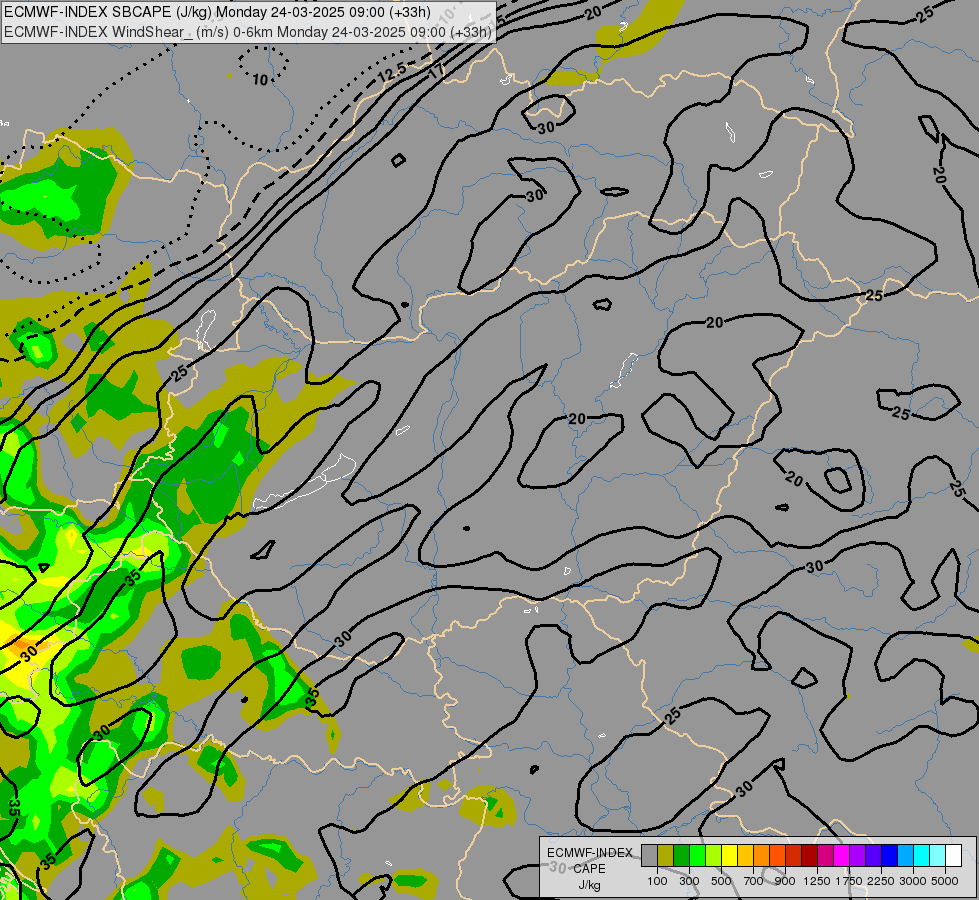Image resolution: width=979 pixels, height=900 pixels.
Task: Pick the pure yellow legend swatch
Action: point(730,855)
